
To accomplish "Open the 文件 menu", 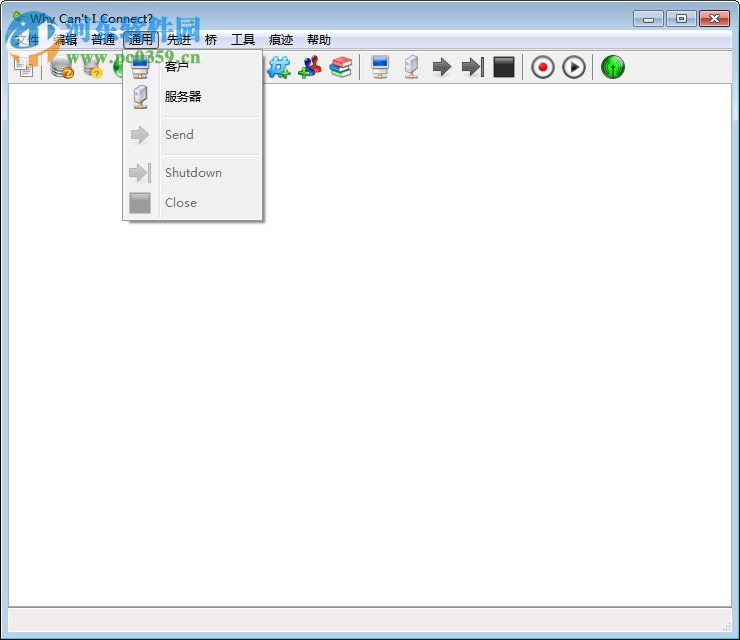I will 26,40.
